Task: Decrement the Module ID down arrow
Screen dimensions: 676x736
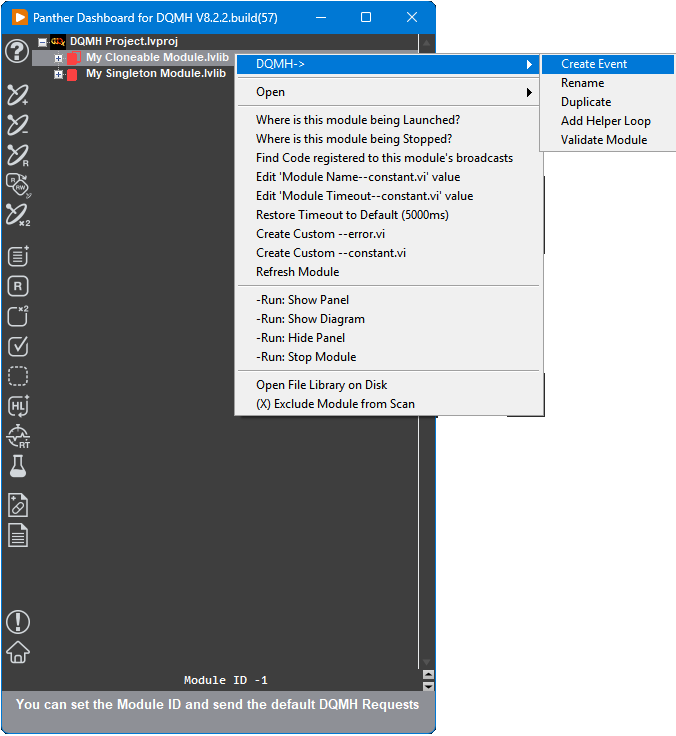Action: [428, 686]
